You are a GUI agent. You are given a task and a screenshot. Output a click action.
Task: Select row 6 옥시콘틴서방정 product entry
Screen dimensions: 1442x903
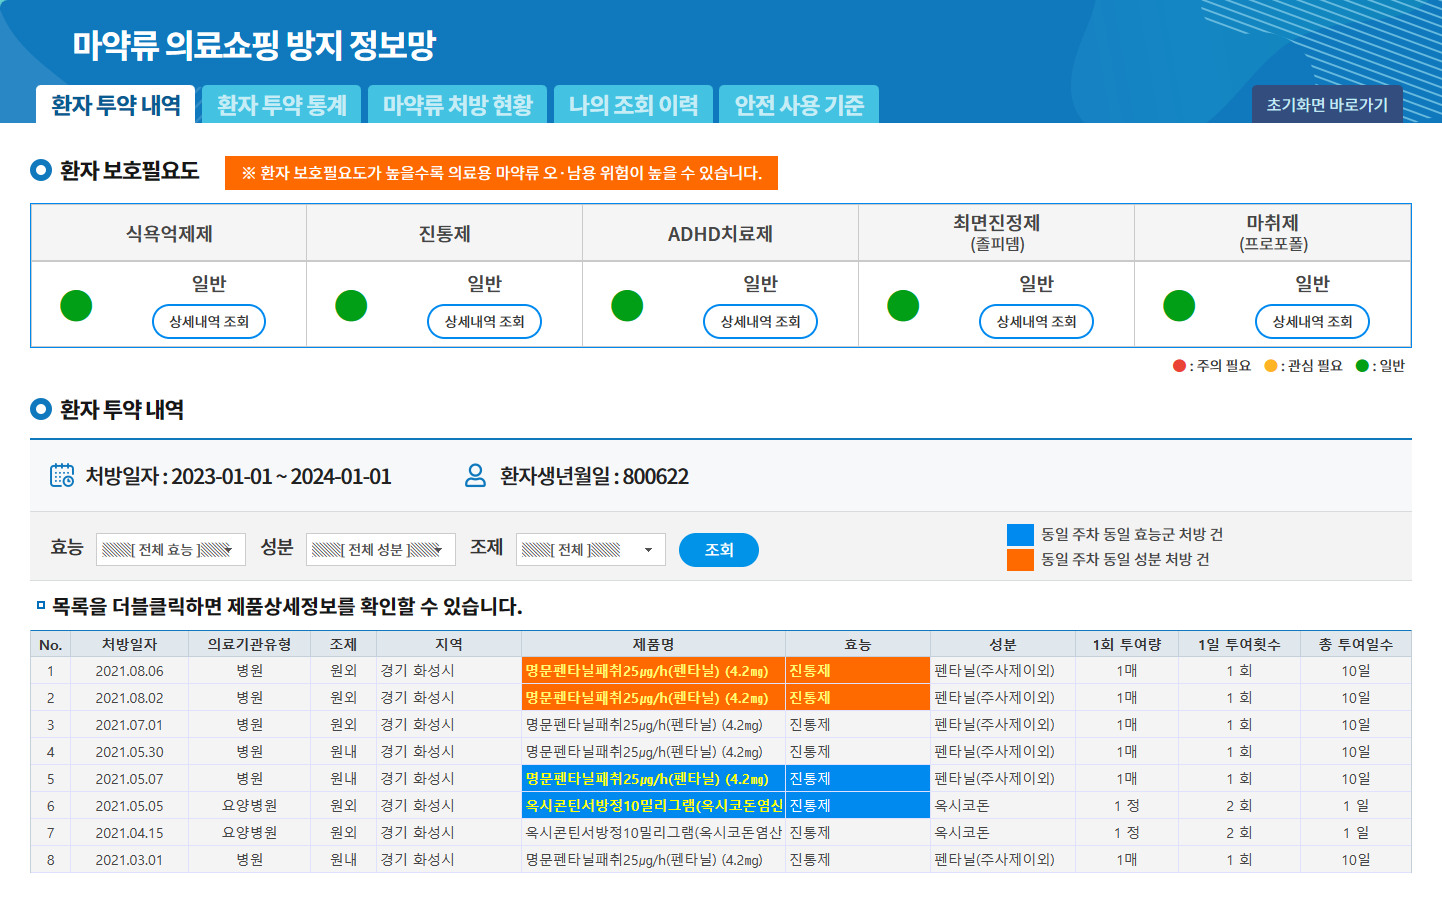point(653,805)
